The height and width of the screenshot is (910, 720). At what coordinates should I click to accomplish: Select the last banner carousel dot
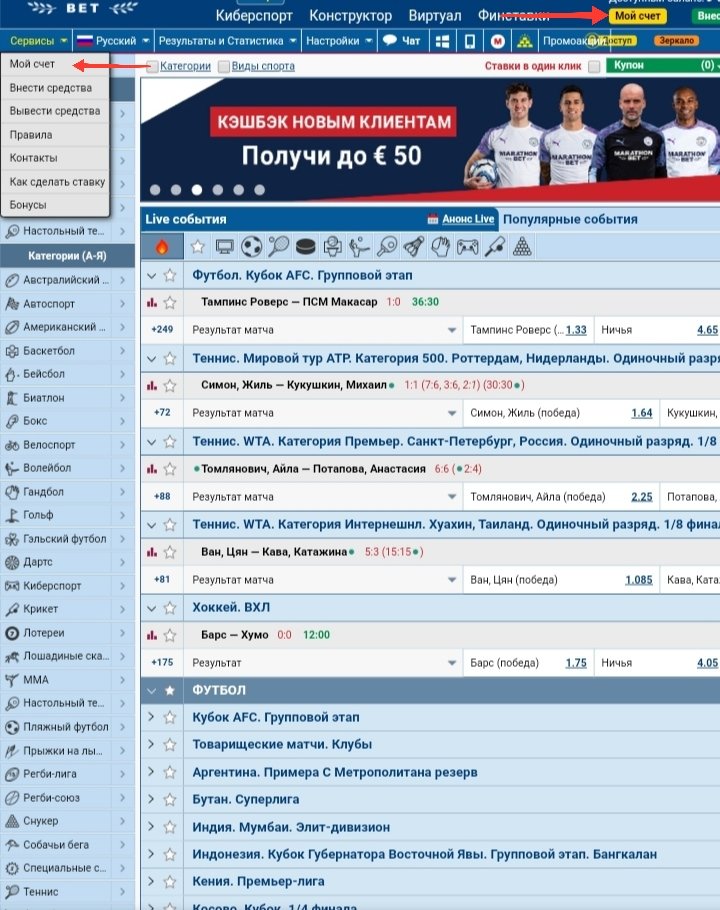pos(259,190)
